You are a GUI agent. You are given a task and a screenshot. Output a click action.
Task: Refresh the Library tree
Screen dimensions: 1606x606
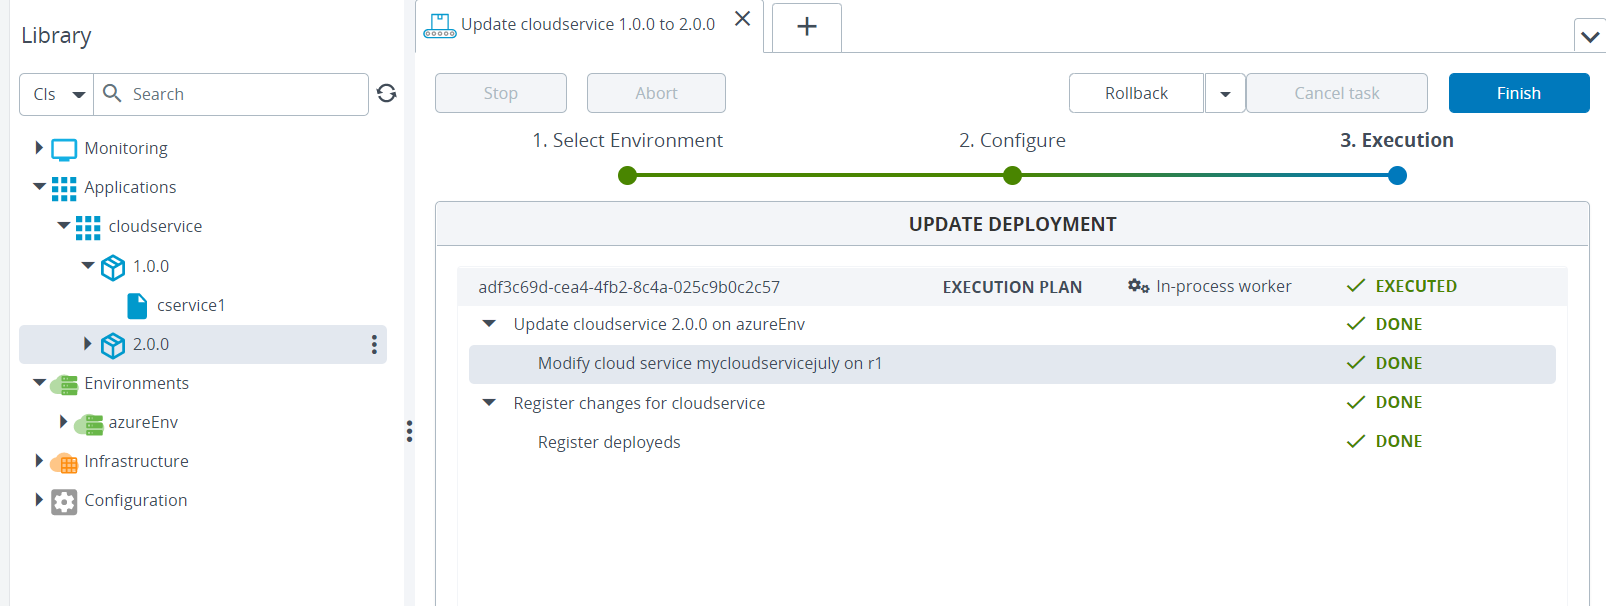[387, 93]
